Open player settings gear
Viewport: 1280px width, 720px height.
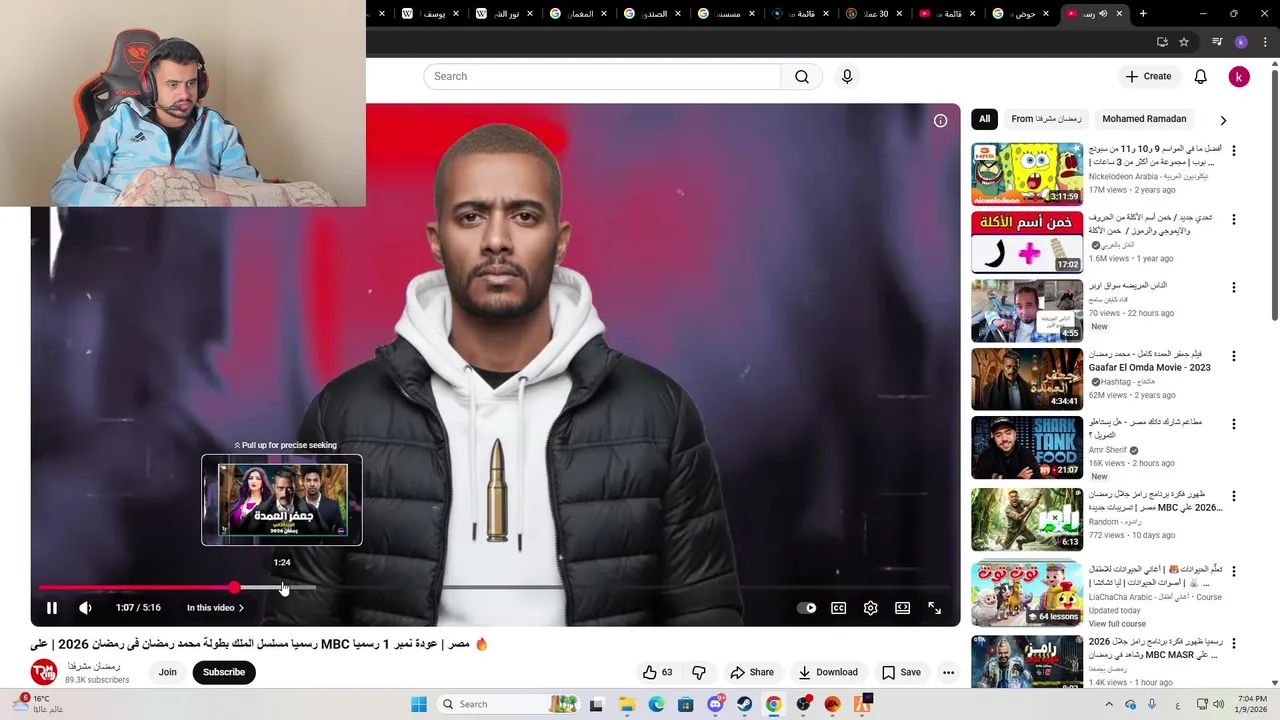pos(871,608)
